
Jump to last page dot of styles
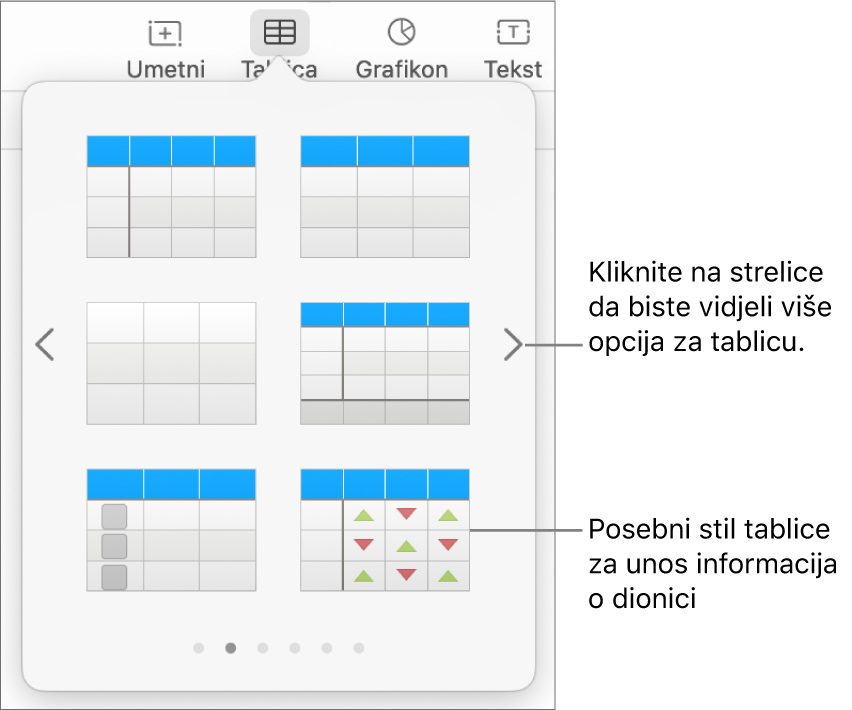[359, 648]
